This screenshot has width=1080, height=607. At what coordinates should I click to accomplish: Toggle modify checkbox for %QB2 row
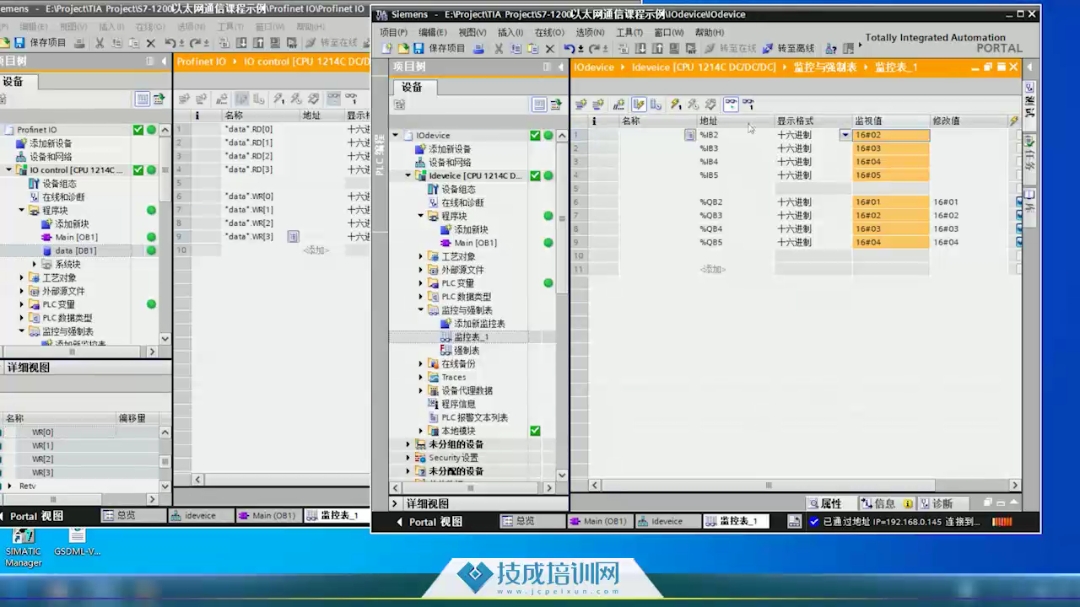pos(1019,202)
